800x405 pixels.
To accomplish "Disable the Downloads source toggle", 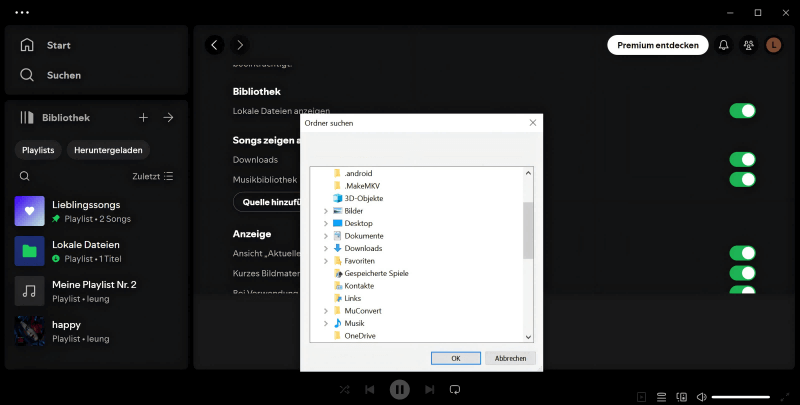I will pyautogui.click(x=742, y=160).
